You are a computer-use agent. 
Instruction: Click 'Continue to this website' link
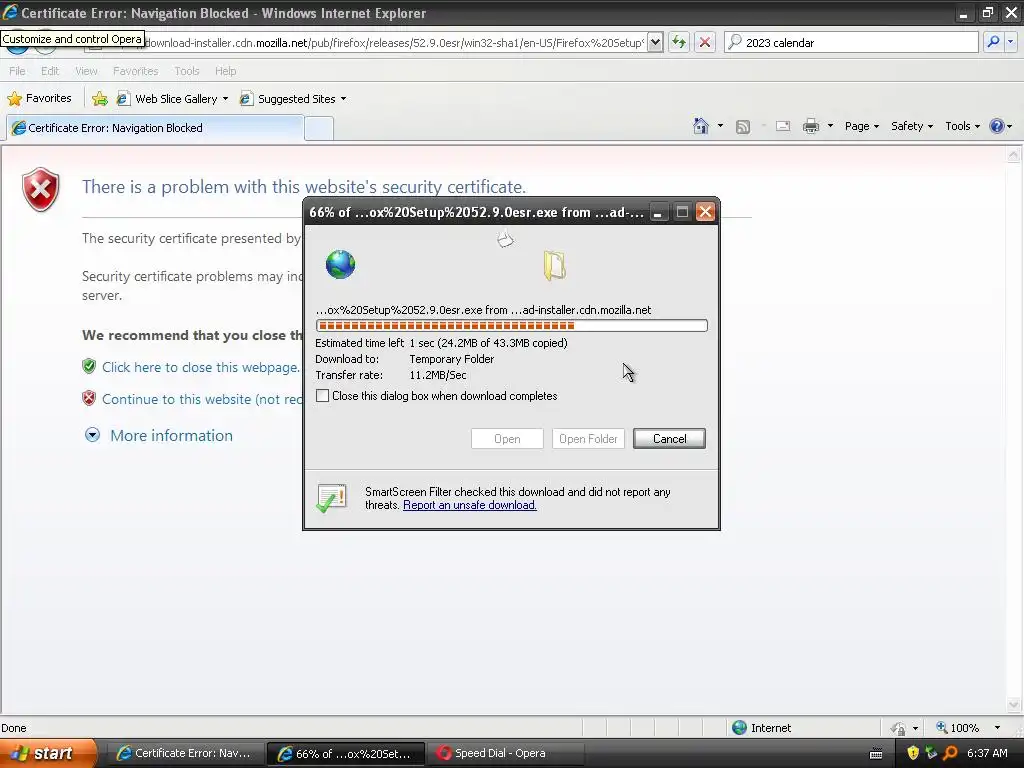(202, 399)
